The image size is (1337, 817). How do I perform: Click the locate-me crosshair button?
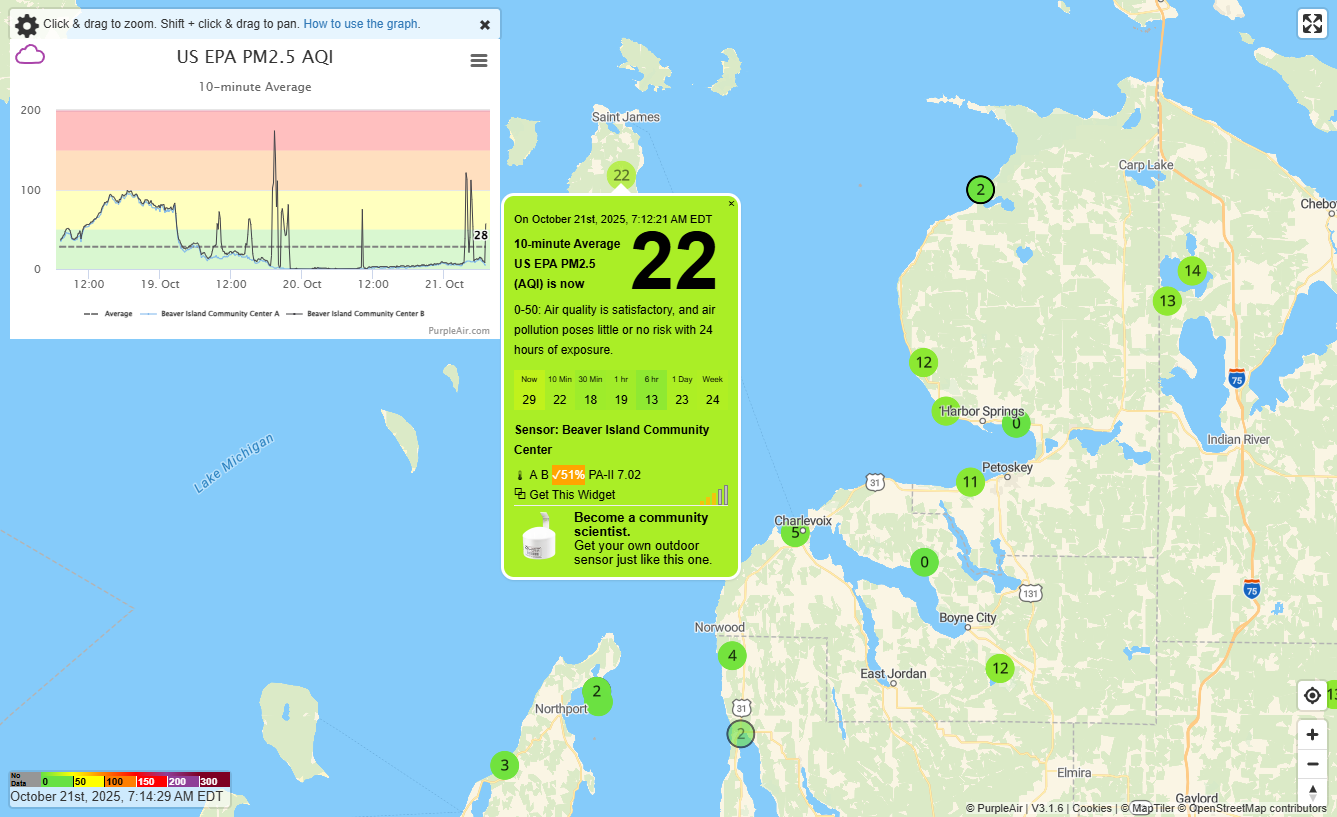[1312, 695]
